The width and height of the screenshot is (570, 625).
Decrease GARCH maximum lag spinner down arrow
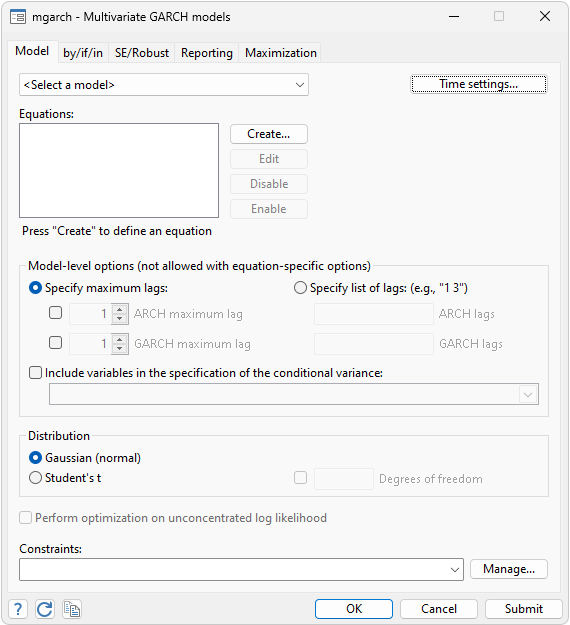120,348
